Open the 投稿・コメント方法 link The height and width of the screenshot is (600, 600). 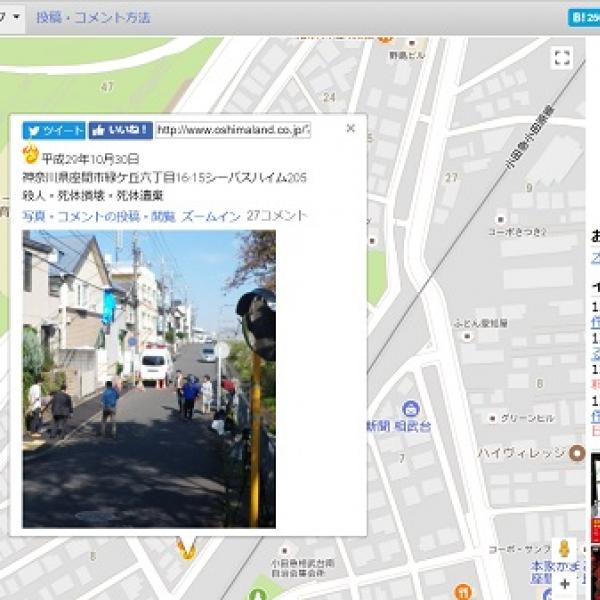93,18
